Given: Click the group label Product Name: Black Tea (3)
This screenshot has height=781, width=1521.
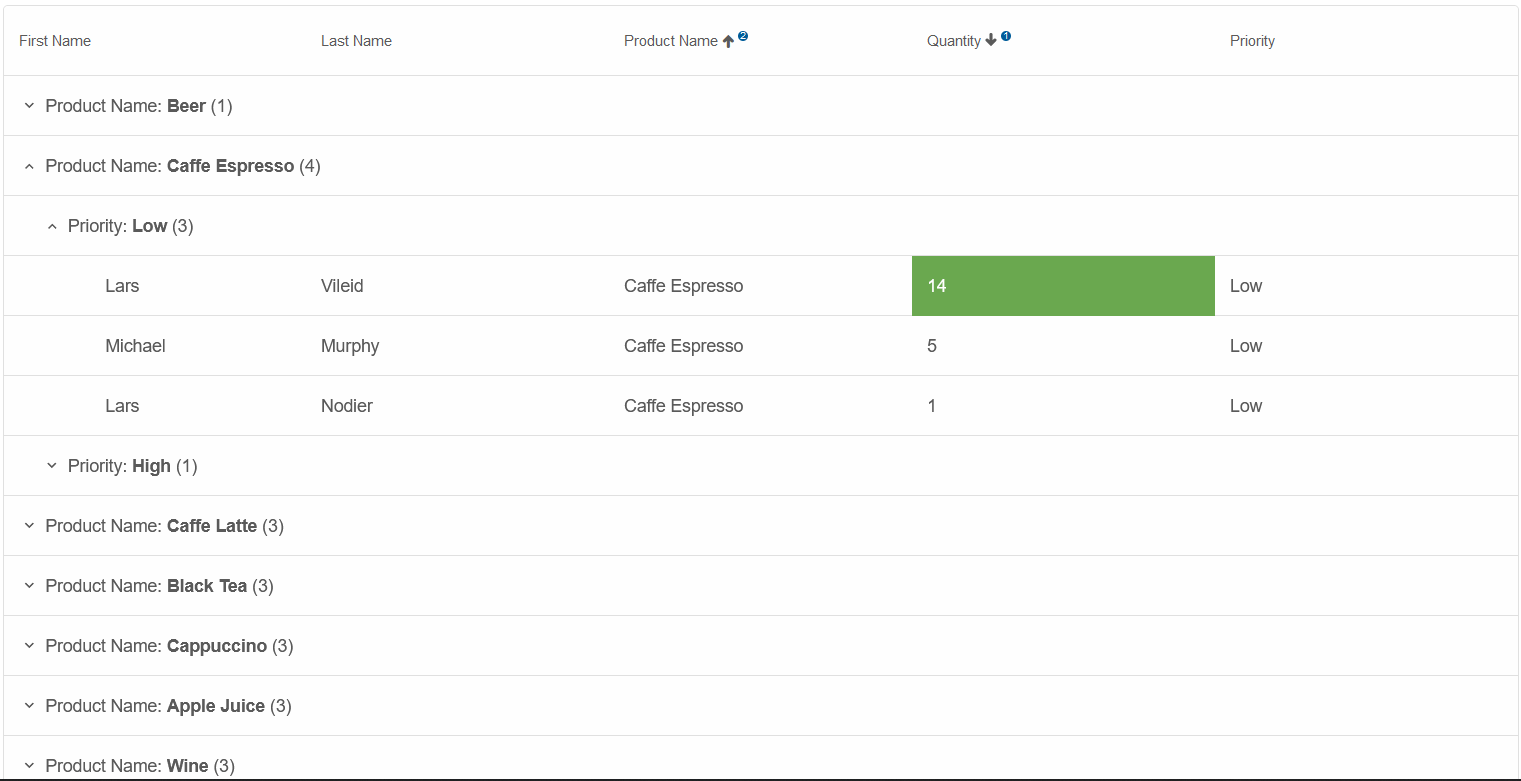Looking at the screenshot, I should coord(160,586).
